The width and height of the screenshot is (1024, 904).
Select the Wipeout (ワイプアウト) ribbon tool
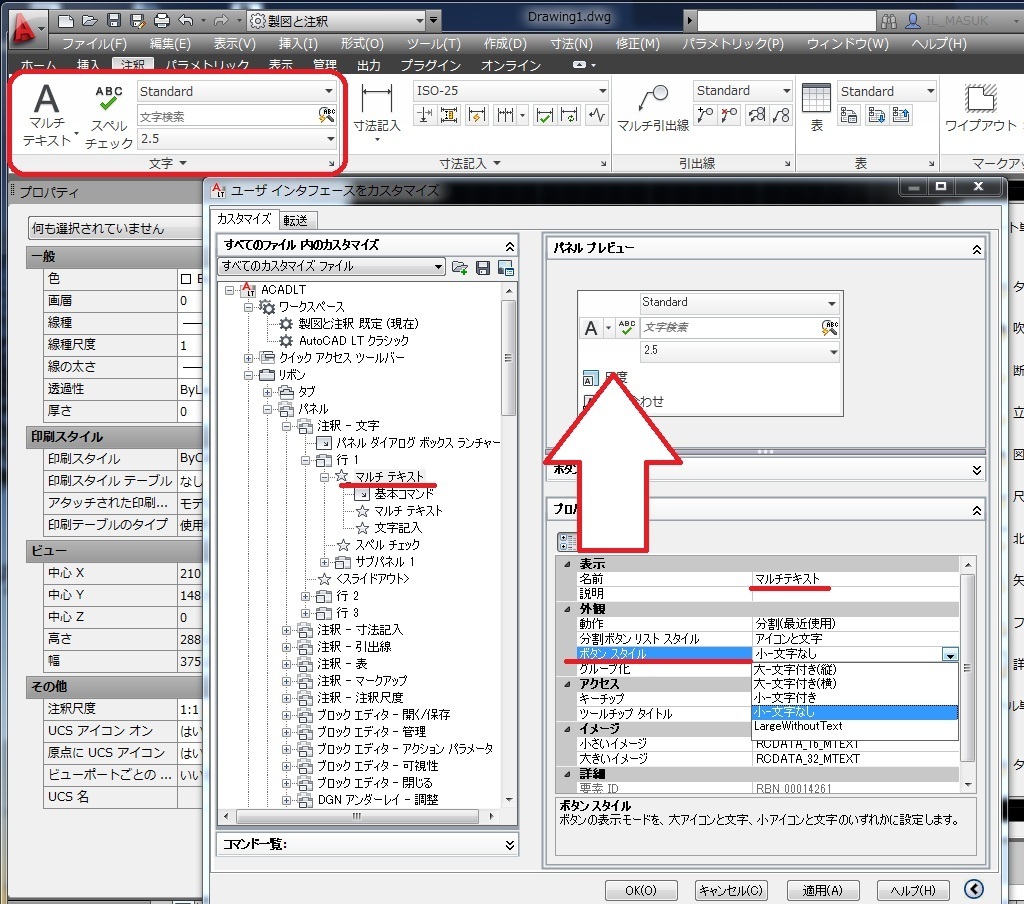point(980,109)
